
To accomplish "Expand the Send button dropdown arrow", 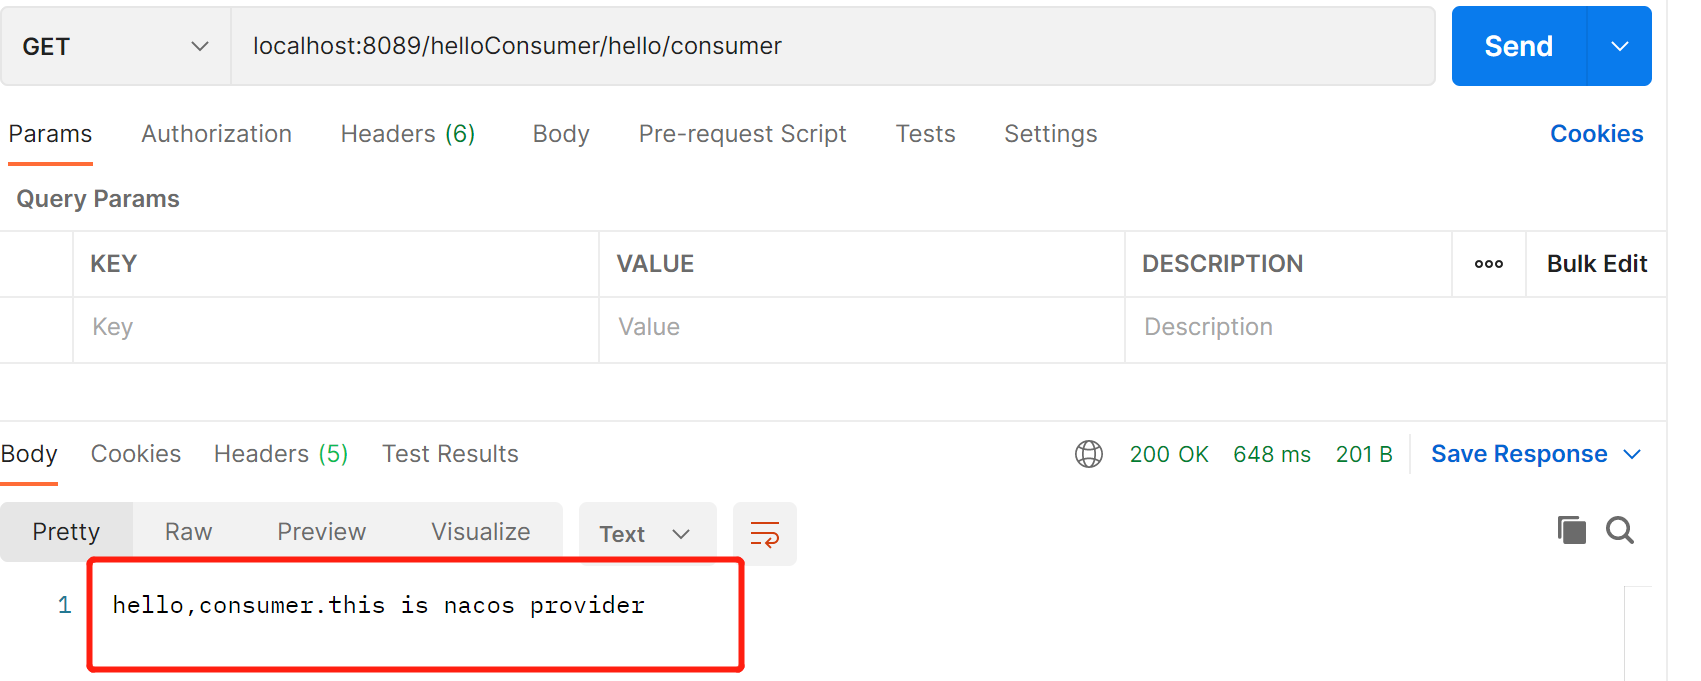I will (x=1620, y=46).
